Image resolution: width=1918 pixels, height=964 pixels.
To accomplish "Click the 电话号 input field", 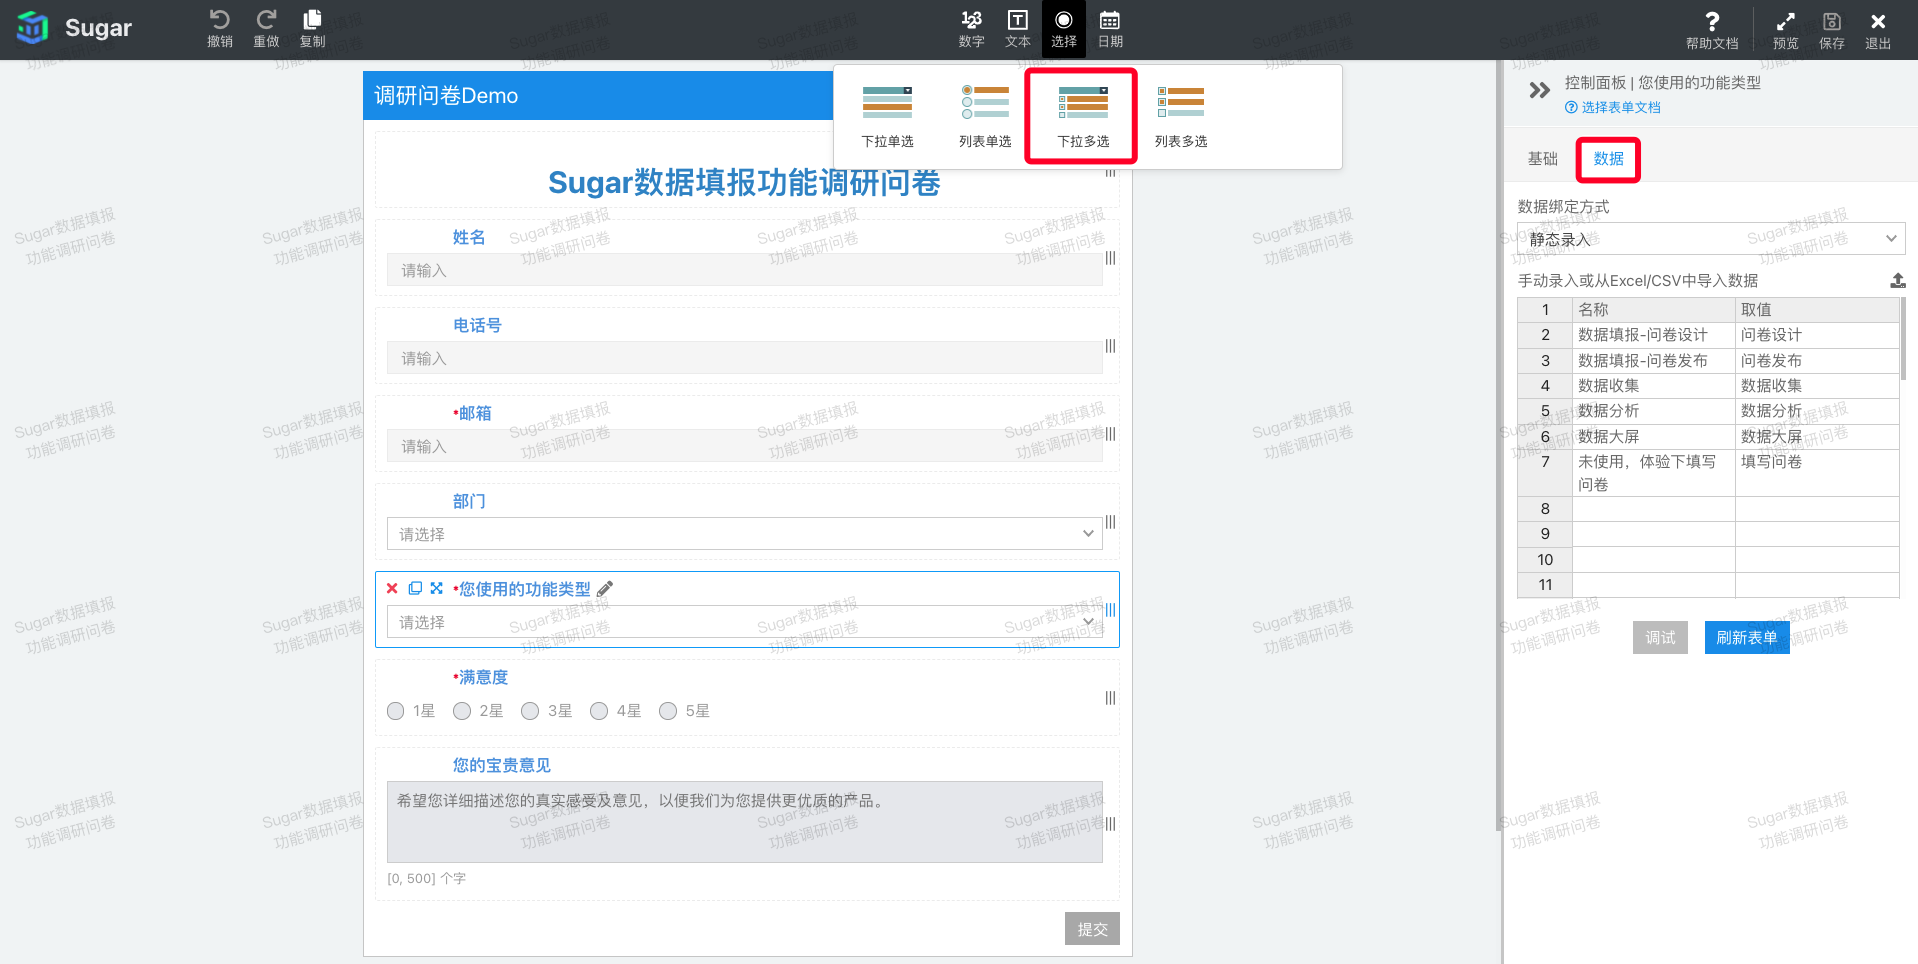I will (x=744, y=358).
